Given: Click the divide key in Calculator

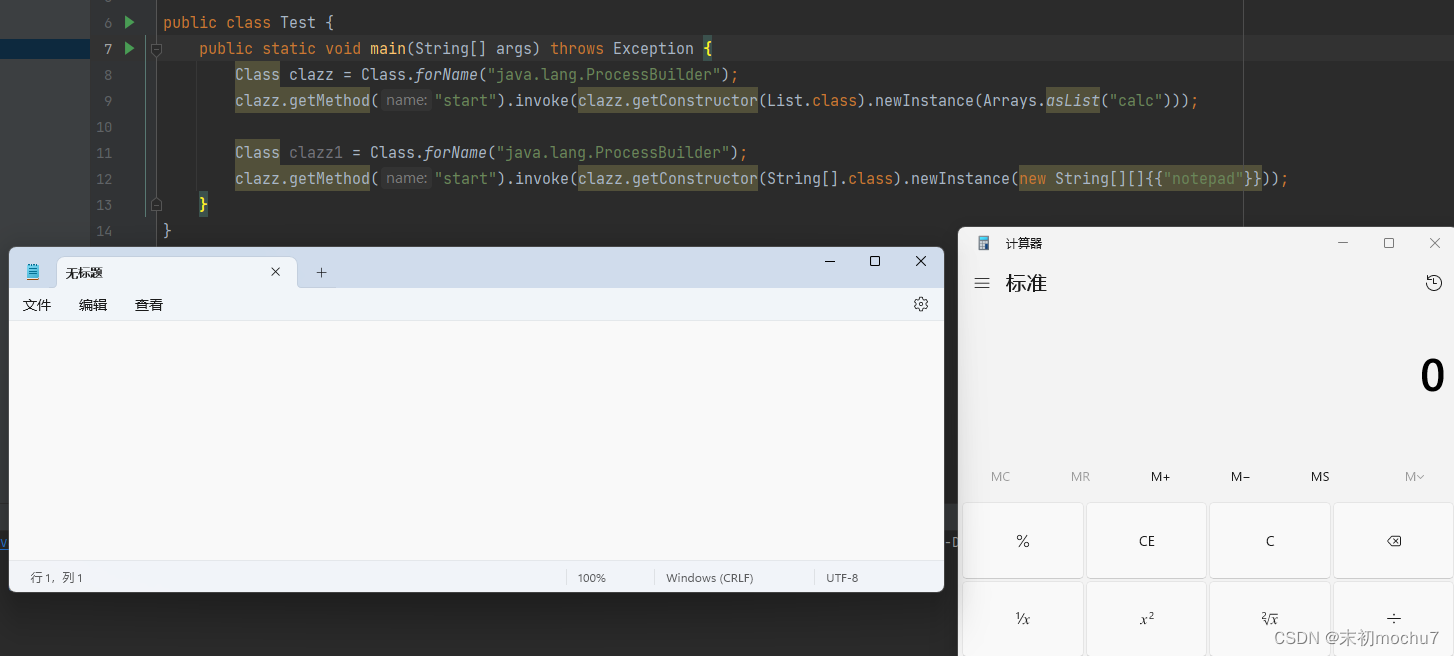Looking at the screenshot, I should click(x=1393, y=617).
